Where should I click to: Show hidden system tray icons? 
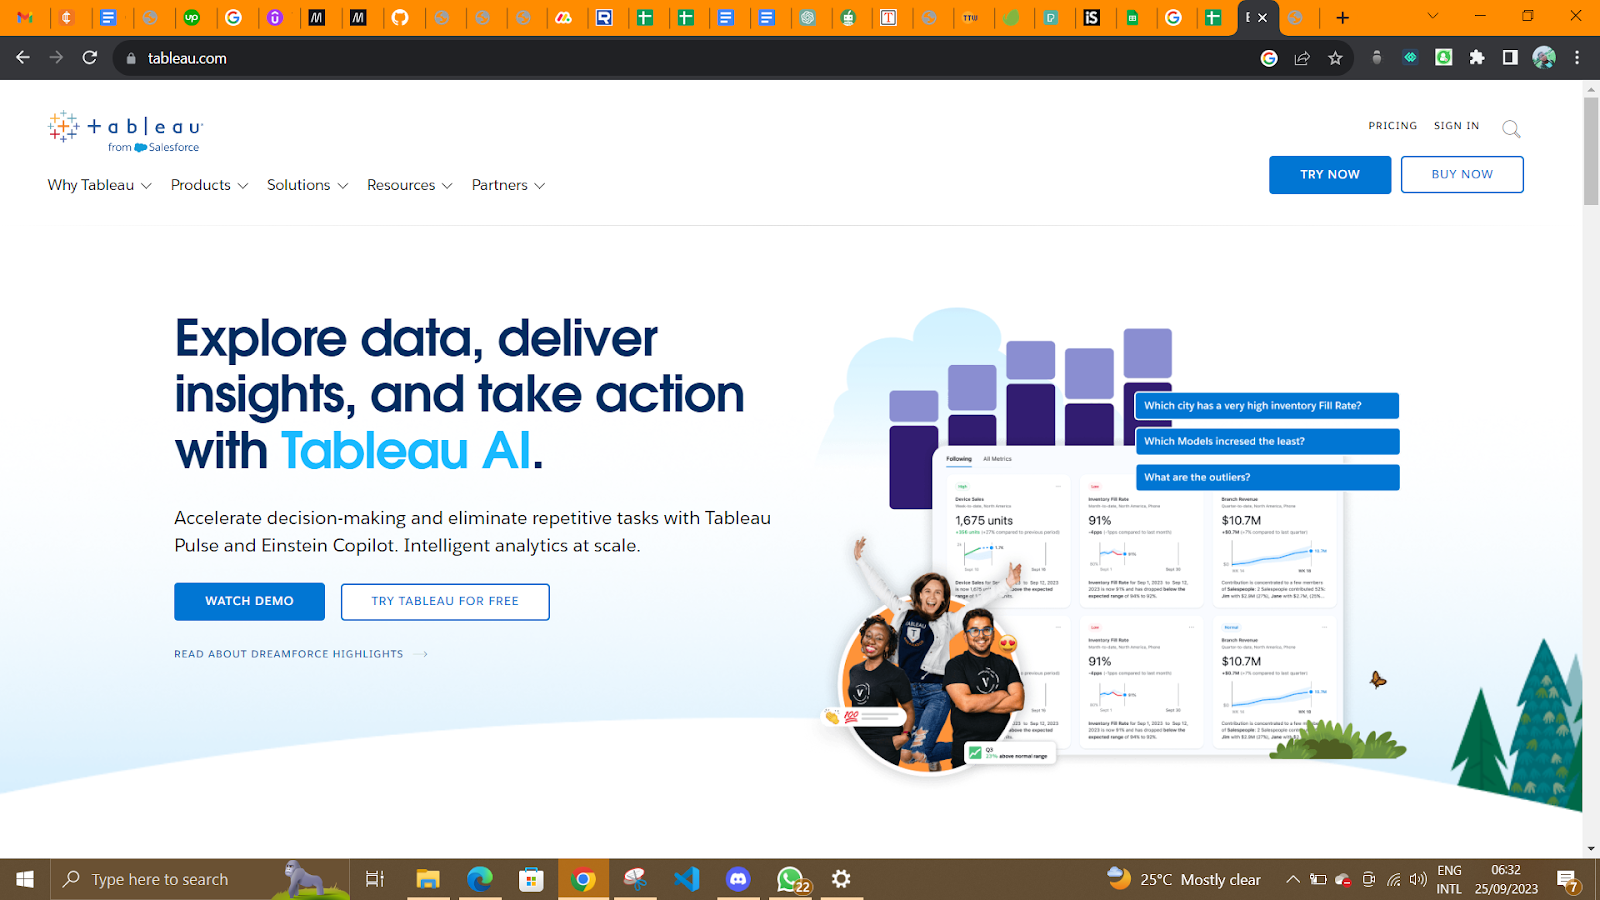point(1292,879)
